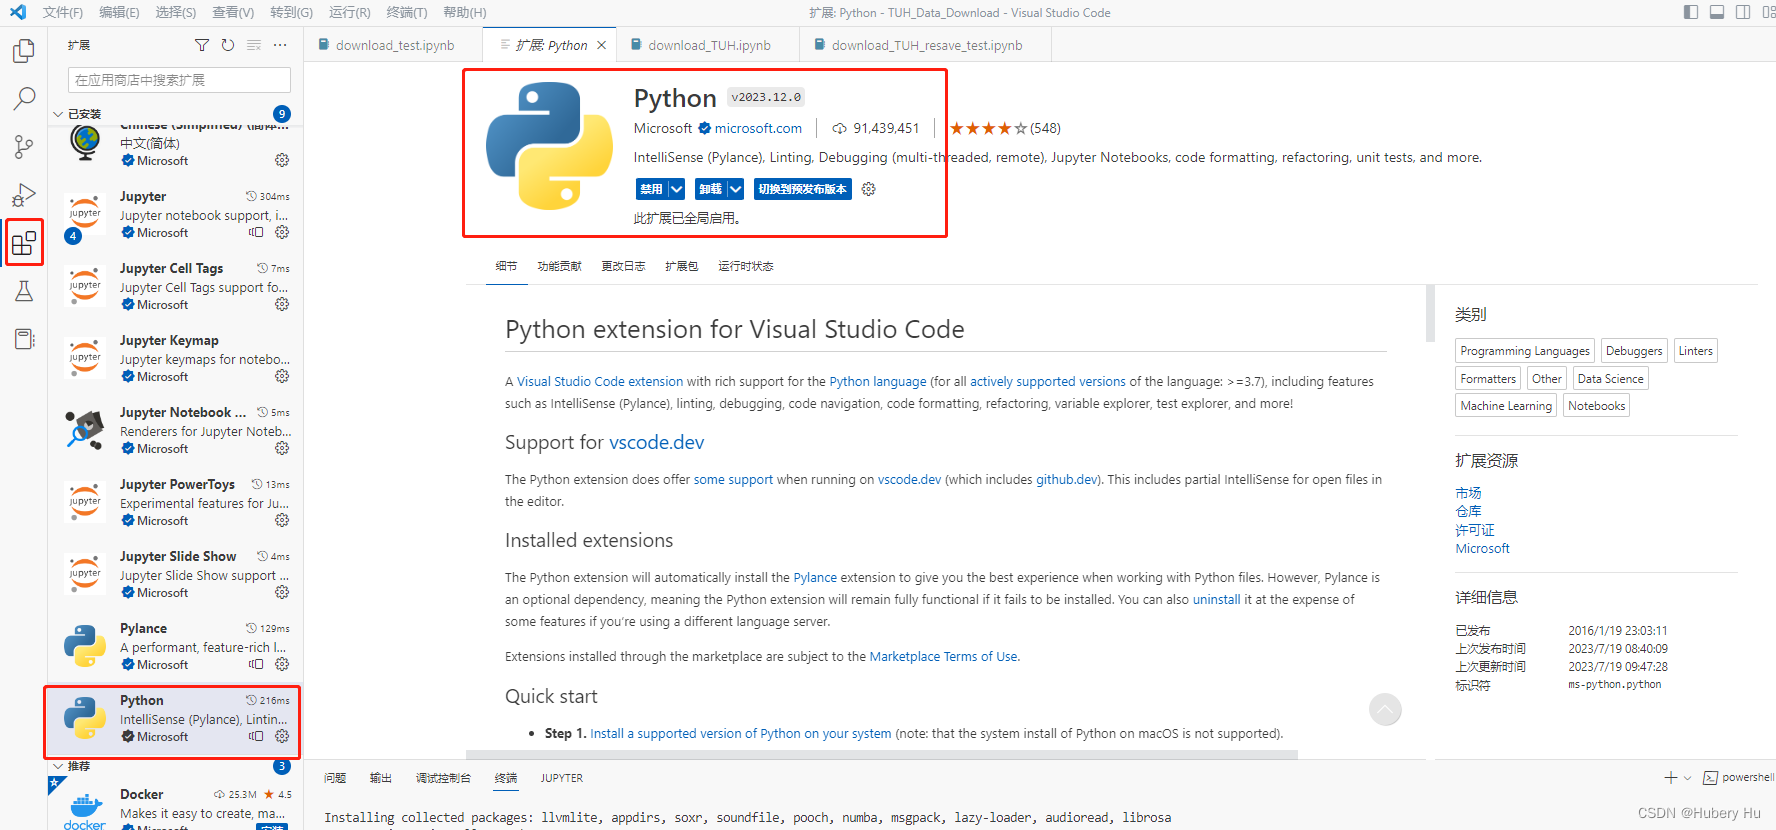Click the Pylance link in description

pyautogui.click(x=815, y=577)
